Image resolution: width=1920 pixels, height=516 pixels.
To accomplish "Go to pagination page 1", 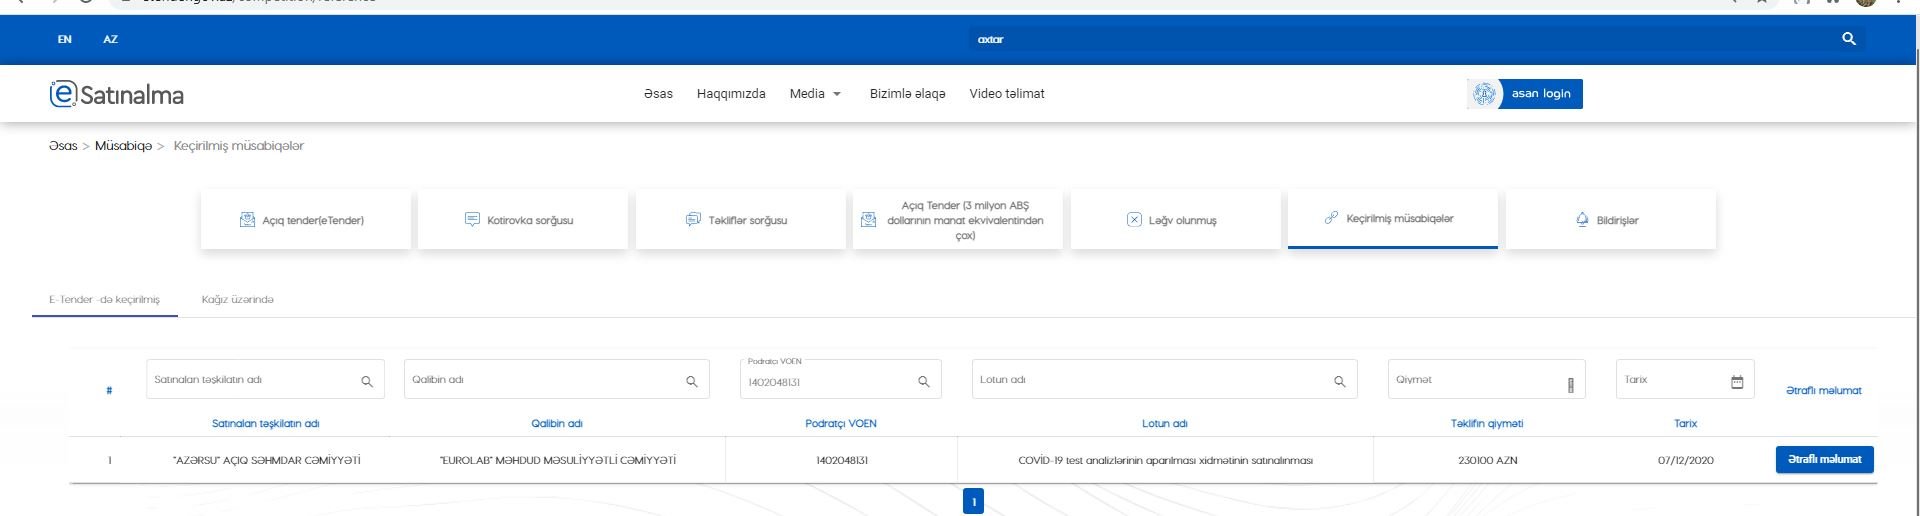I will tap(973, 501).
